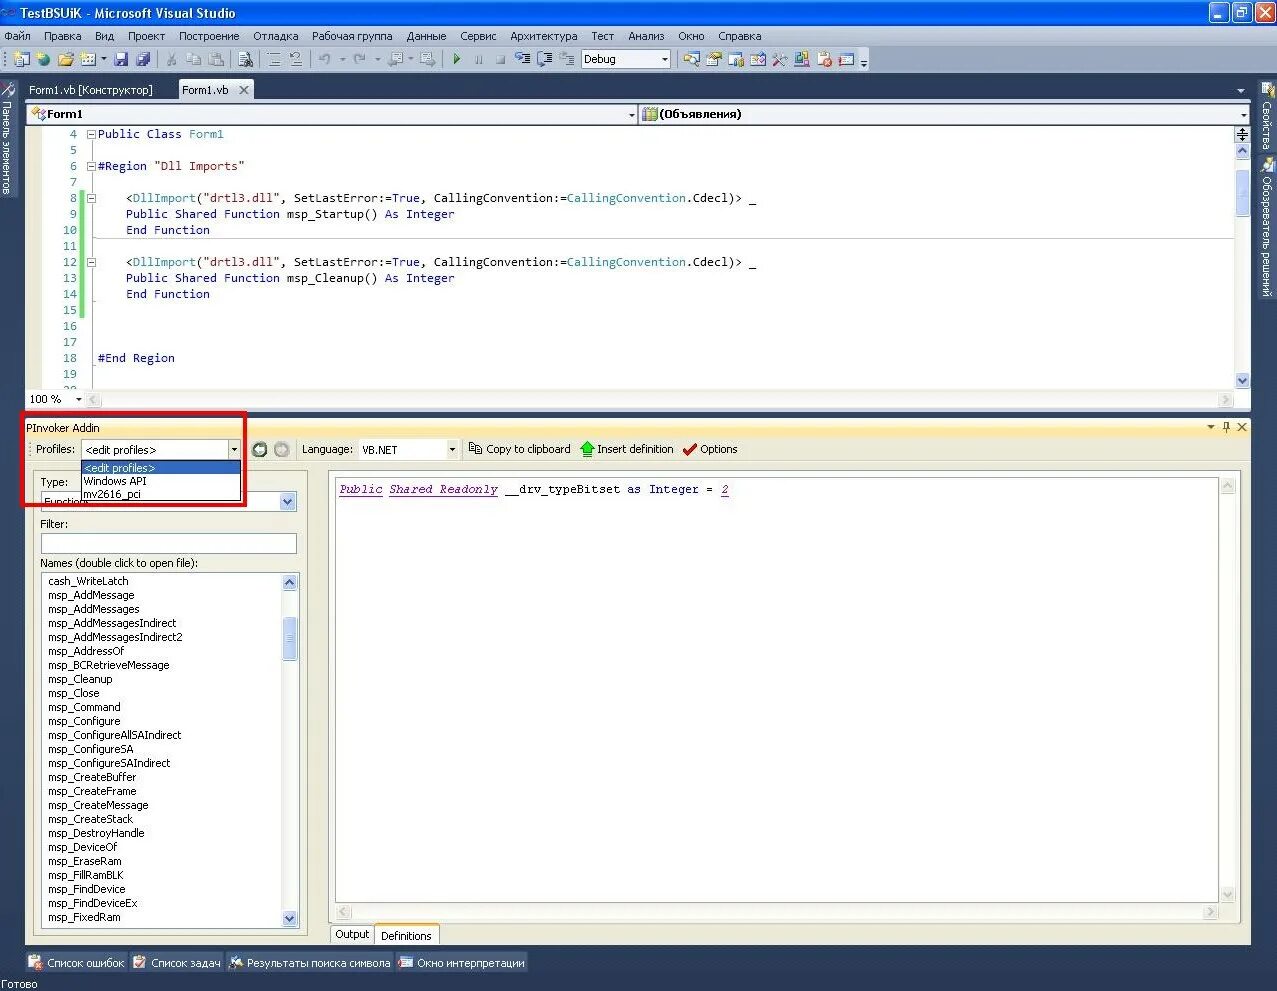Open the 100 % zoom dropdown

[x=79, y=399]
